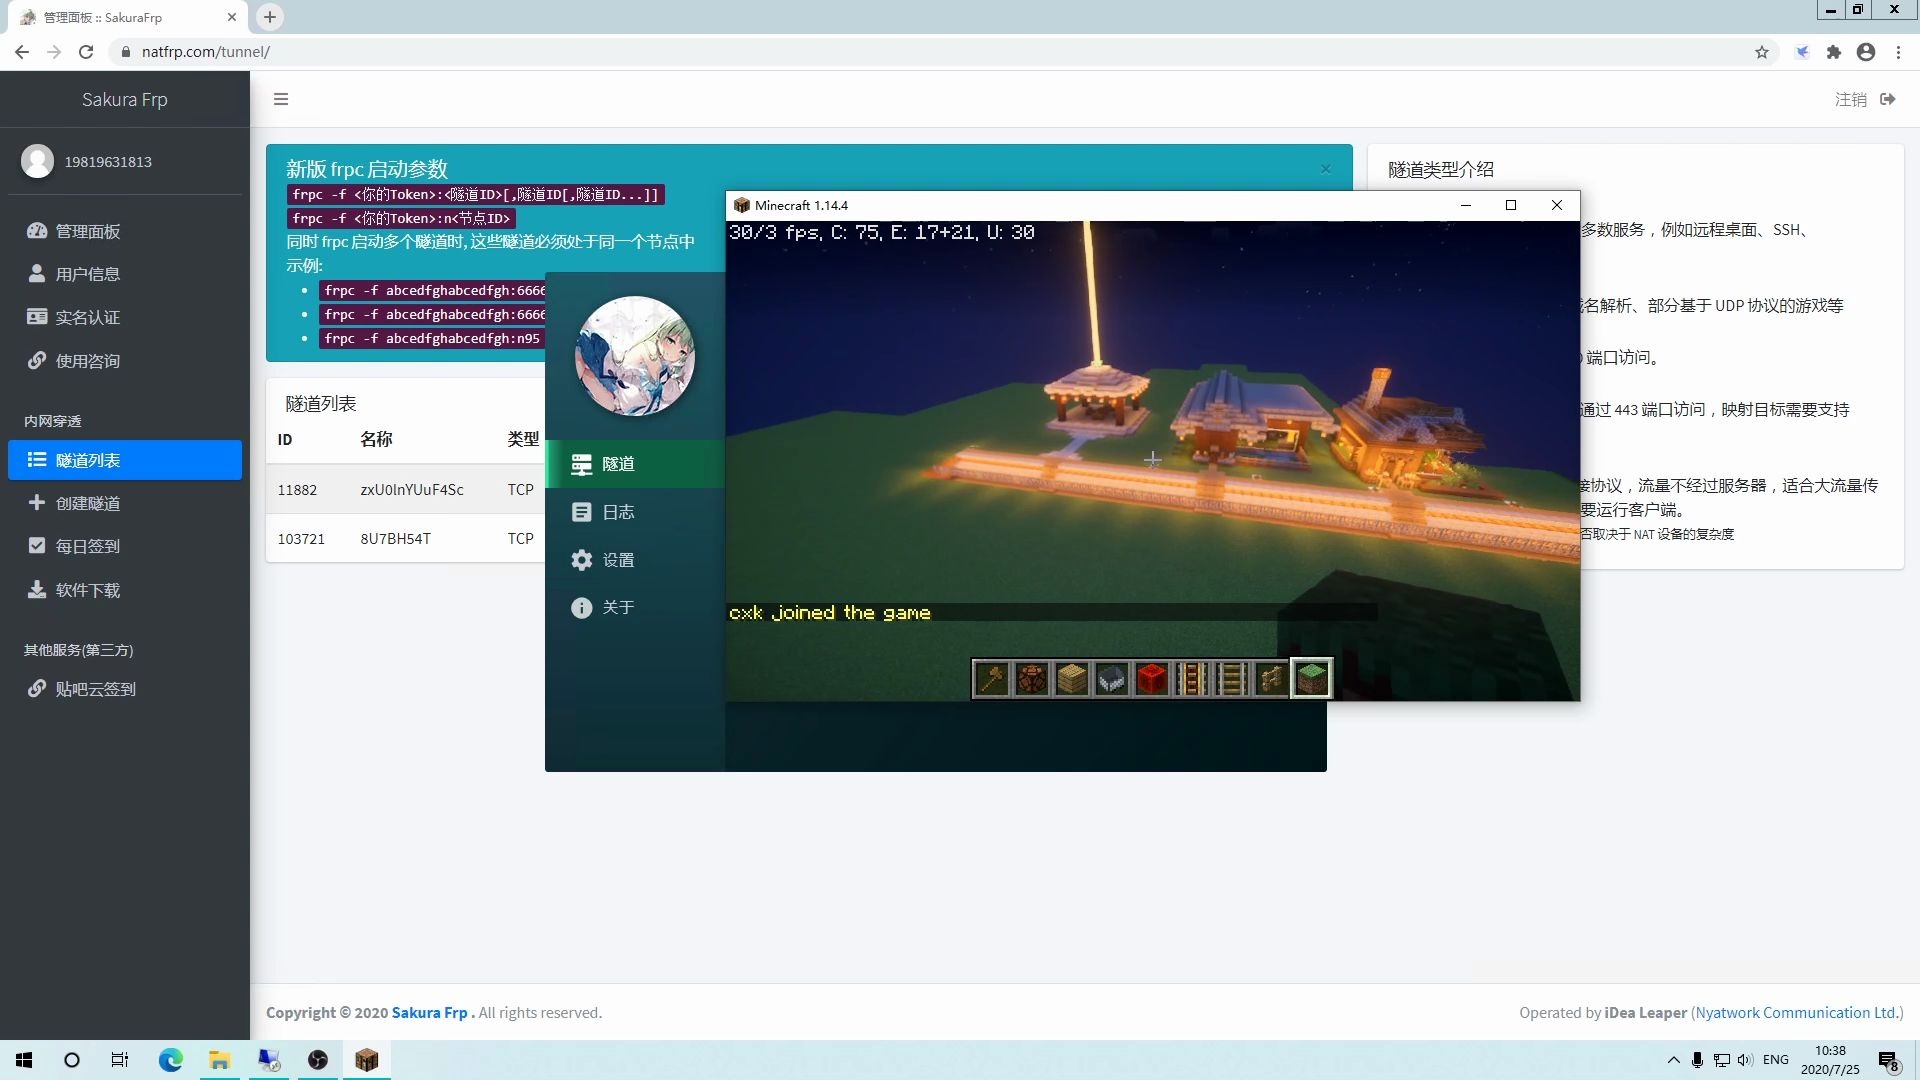Open Microsoft Edge from the taskbar
The image size is (1920, 1080).
170,1060
